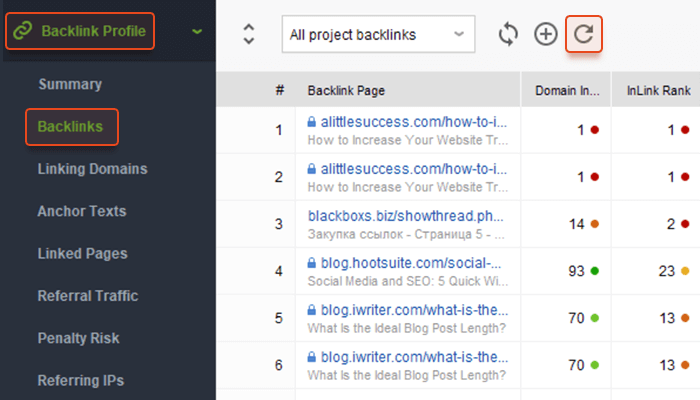
Task: Click the Backlink Profile chain link icon
Action: [x=23, y=31]
